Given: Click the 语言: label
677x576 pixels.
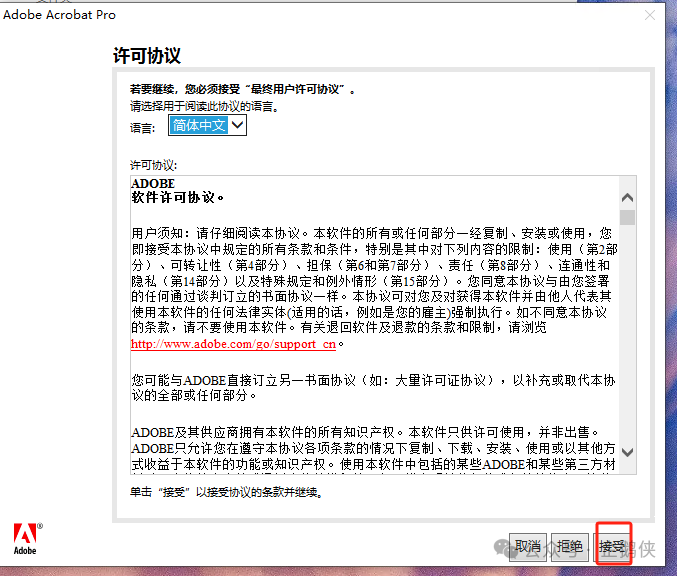Looking at the screenshot, I should click(x=142, y=128).
